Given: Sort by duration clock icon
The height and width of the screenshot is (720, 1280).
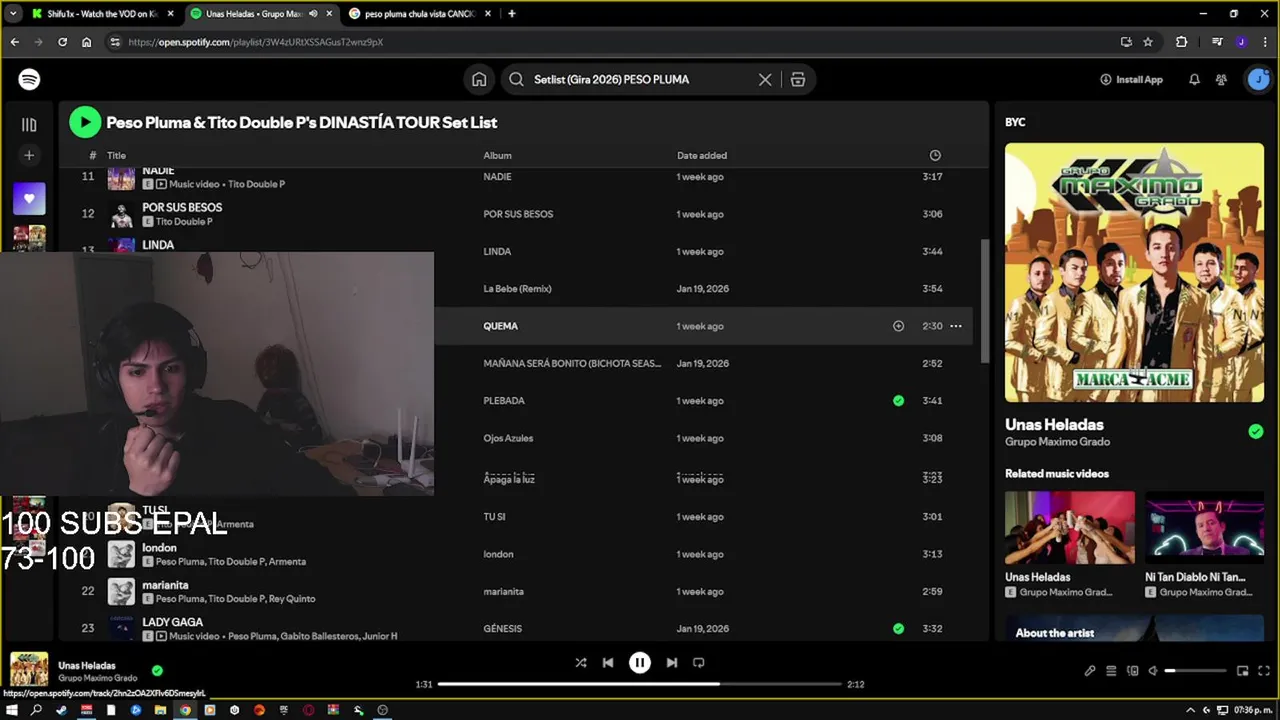Looking at the screenshot, I should click(935, 155).
